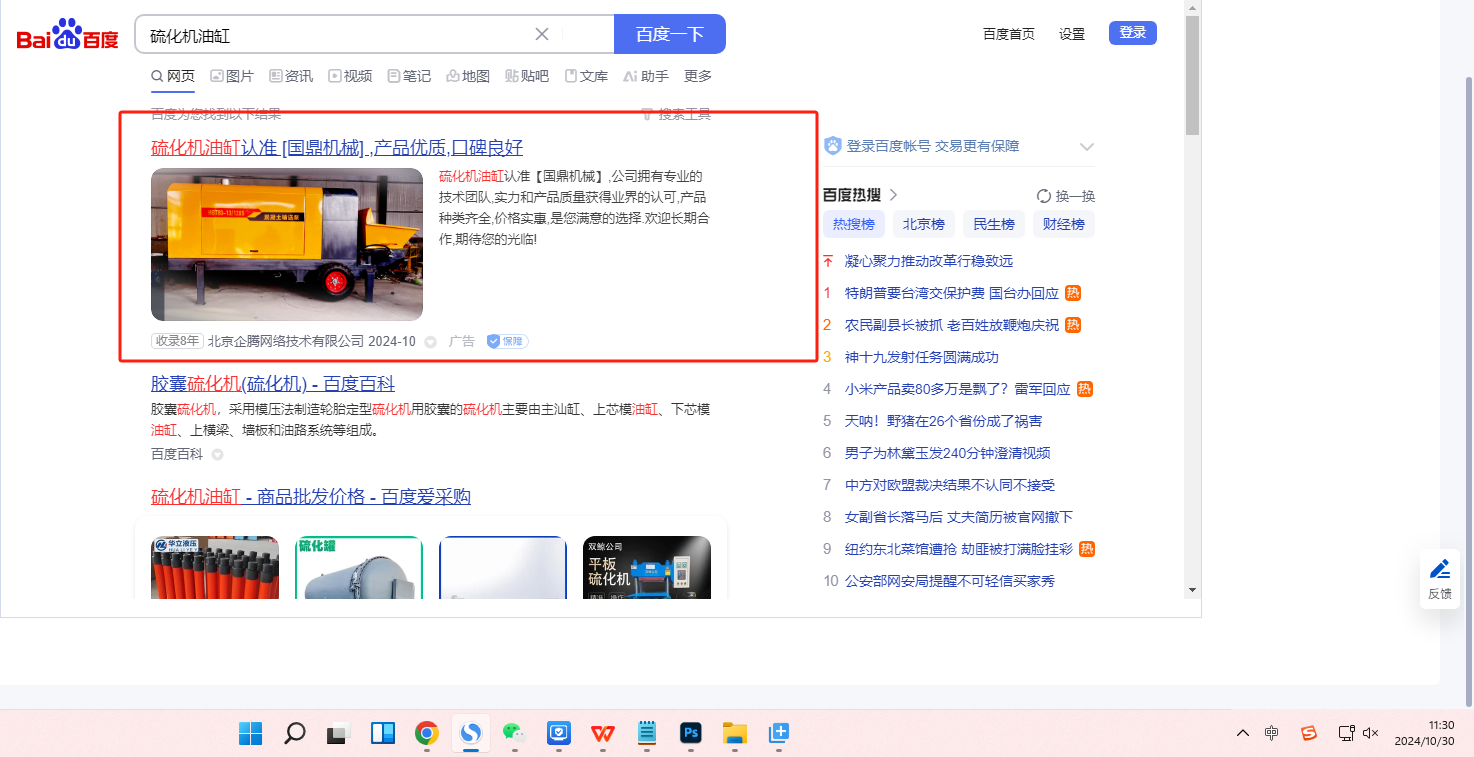Show hidden system tray icons
The width and height of the screenshot is (1474, 757).
[1243, 733]
